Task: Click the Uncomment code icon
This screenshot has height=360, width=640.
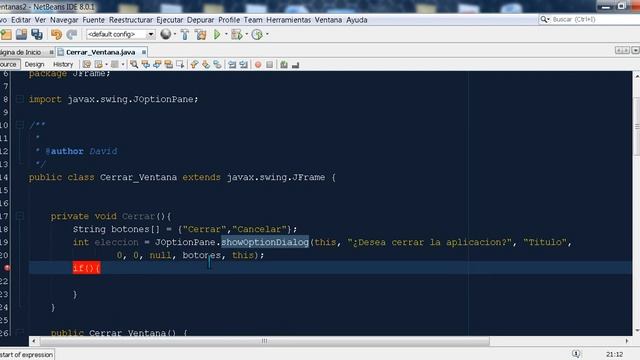Action: 296,64
